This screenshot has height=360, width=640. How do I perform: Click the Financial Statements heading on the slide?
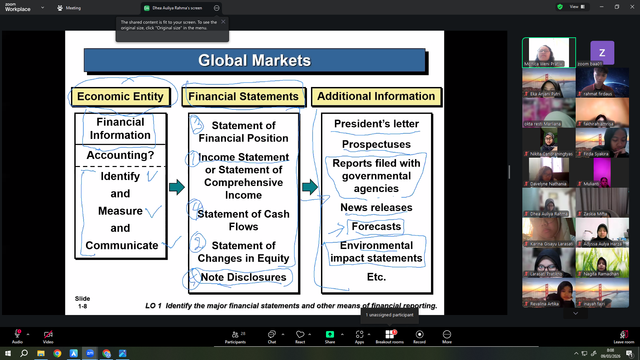coord(243,97)
